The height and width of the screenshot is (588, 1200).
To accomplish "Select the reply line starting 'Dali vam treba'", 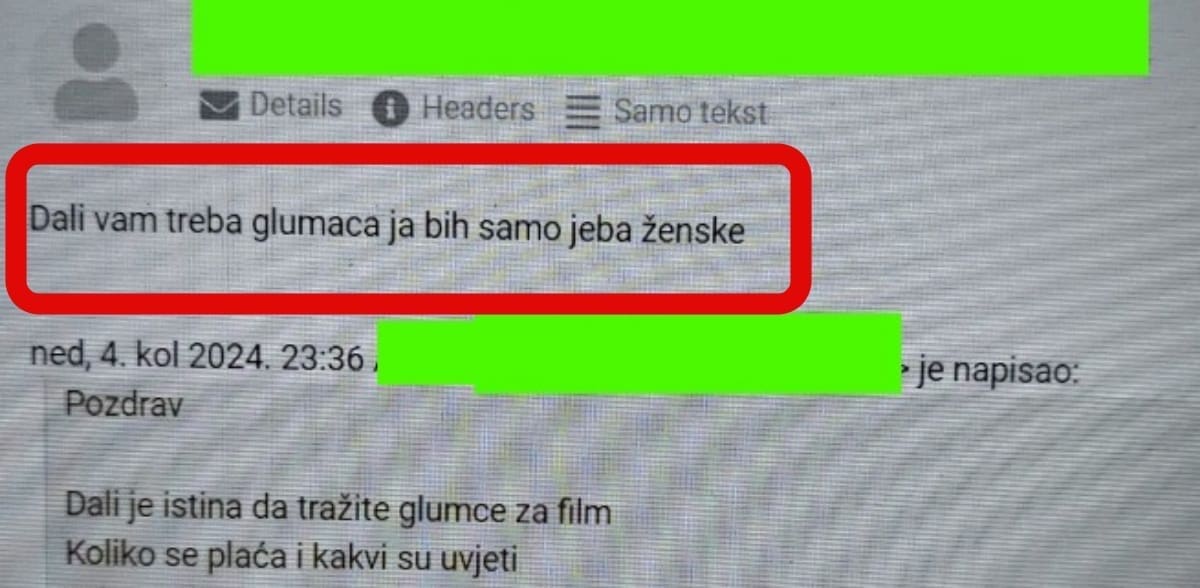I will coord(387,225).
